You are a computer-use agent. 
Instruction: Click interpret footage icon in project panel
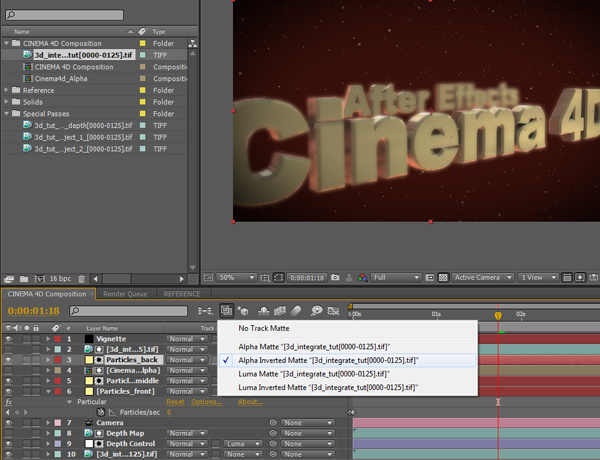[x=9, y=279]
